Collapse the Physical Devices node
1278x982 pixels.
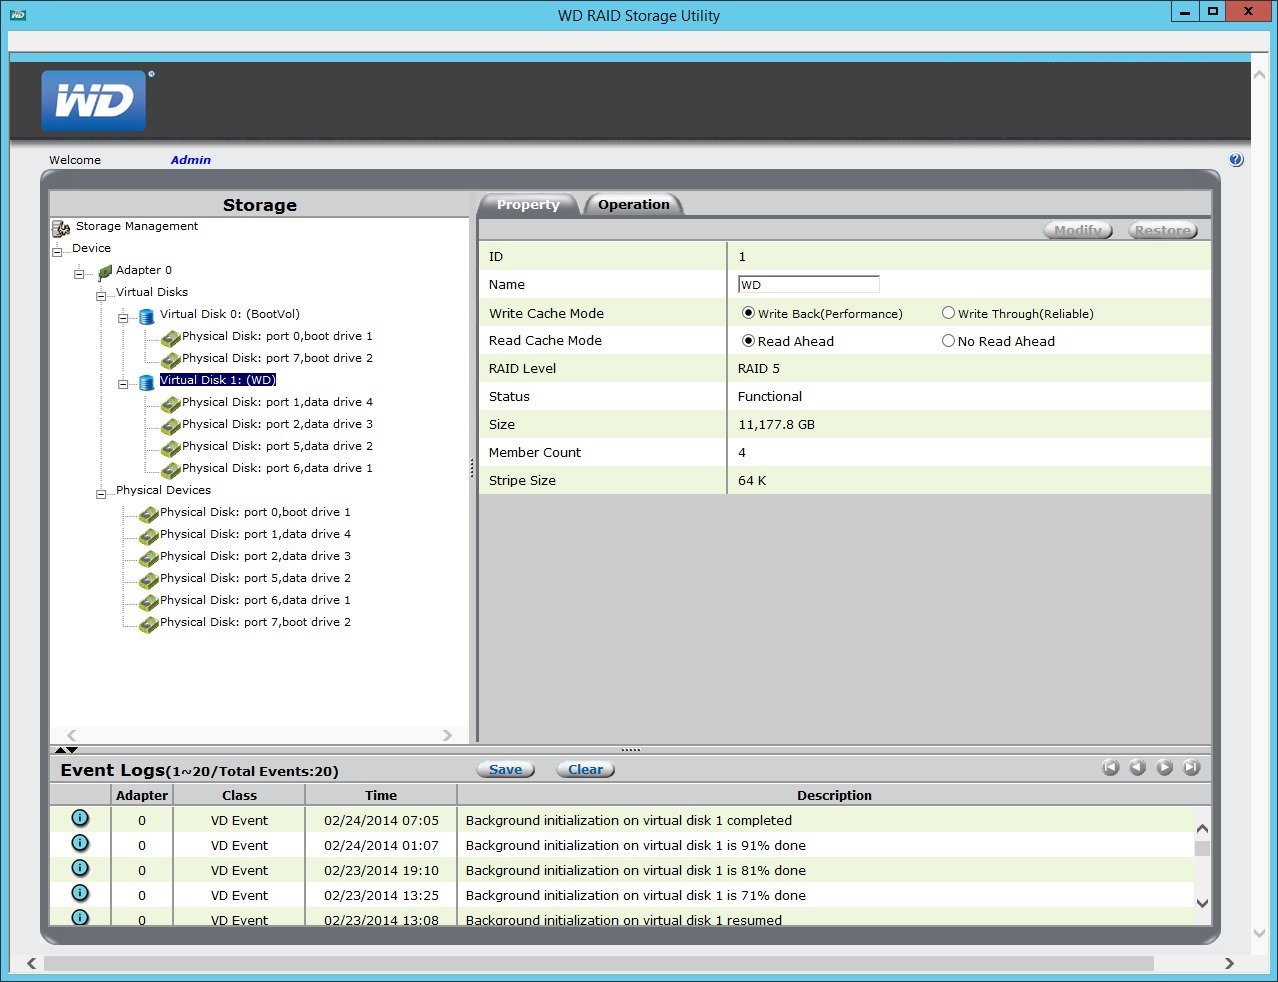click(x=101, y=493)
